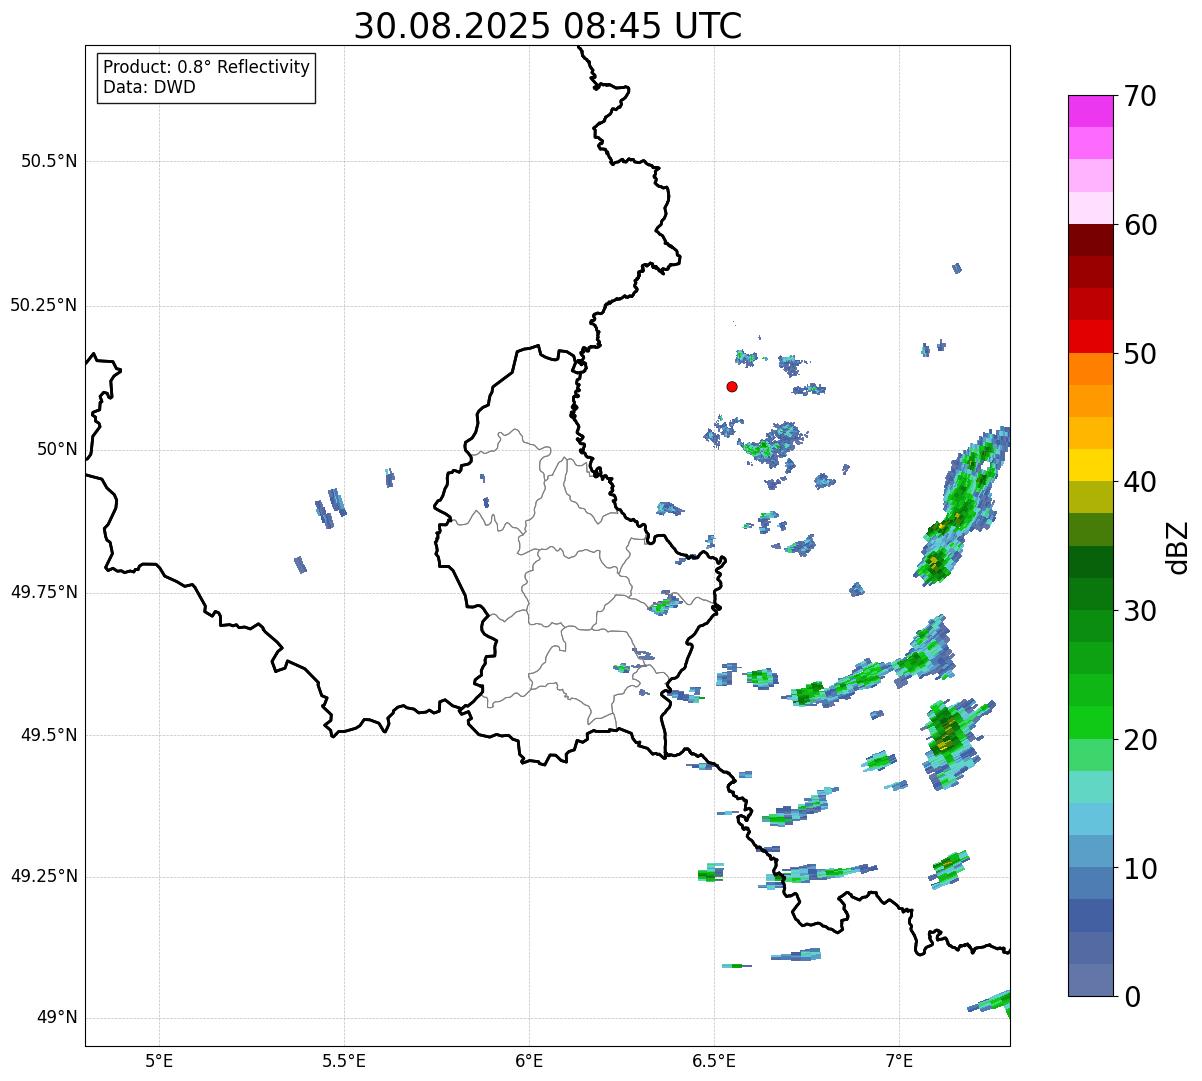
Task: Click the "49°N" latitude label
Action: tap(55, 1018)
